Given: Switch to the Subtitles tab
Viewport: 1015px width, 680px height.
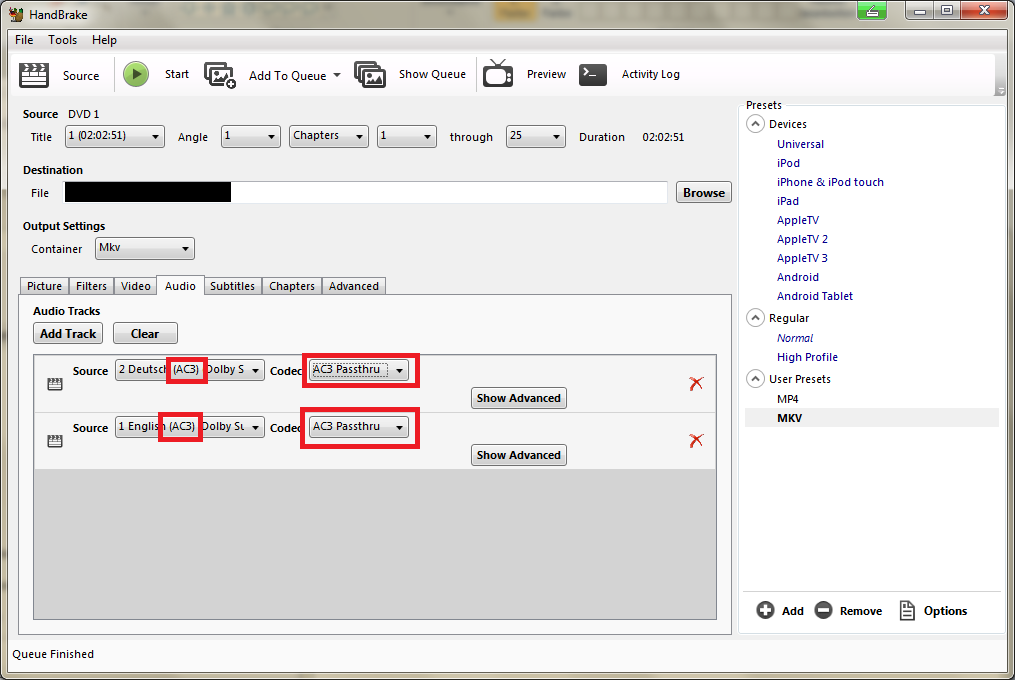Looking at the screenshot, I should tap(232, 286).
